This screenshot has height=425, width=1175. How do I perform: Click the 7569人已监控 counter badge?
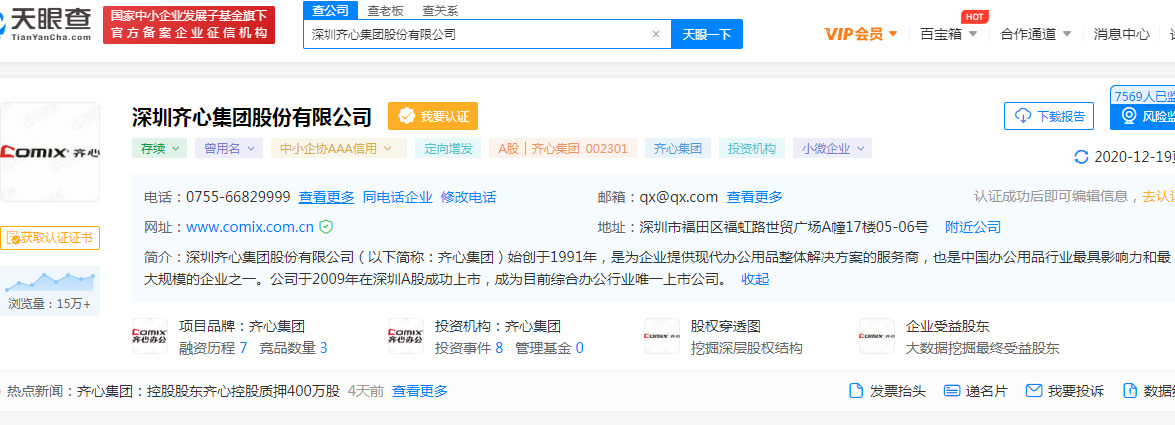[1144, 95]
